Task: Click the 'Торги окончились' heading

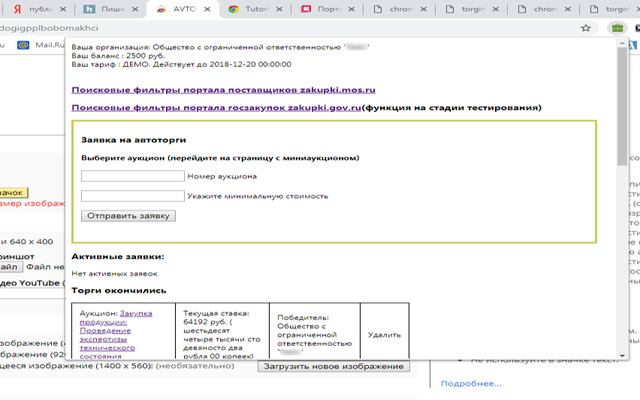Action: [119, 291]
